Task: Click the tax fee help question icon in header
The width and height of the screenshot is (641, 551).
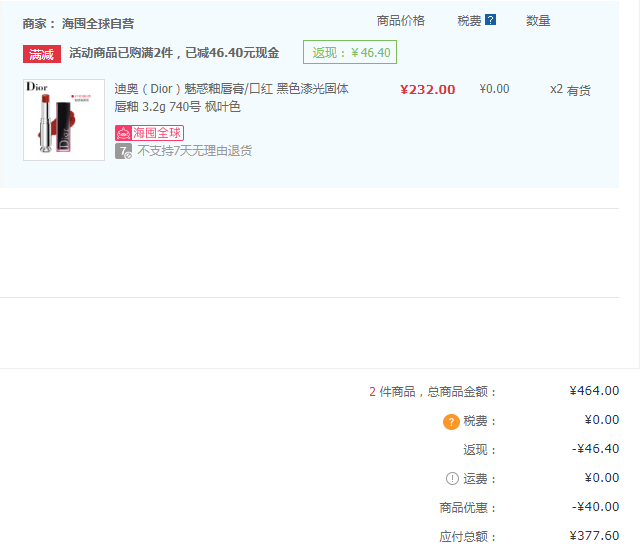Action: click(x=491, y=20)
